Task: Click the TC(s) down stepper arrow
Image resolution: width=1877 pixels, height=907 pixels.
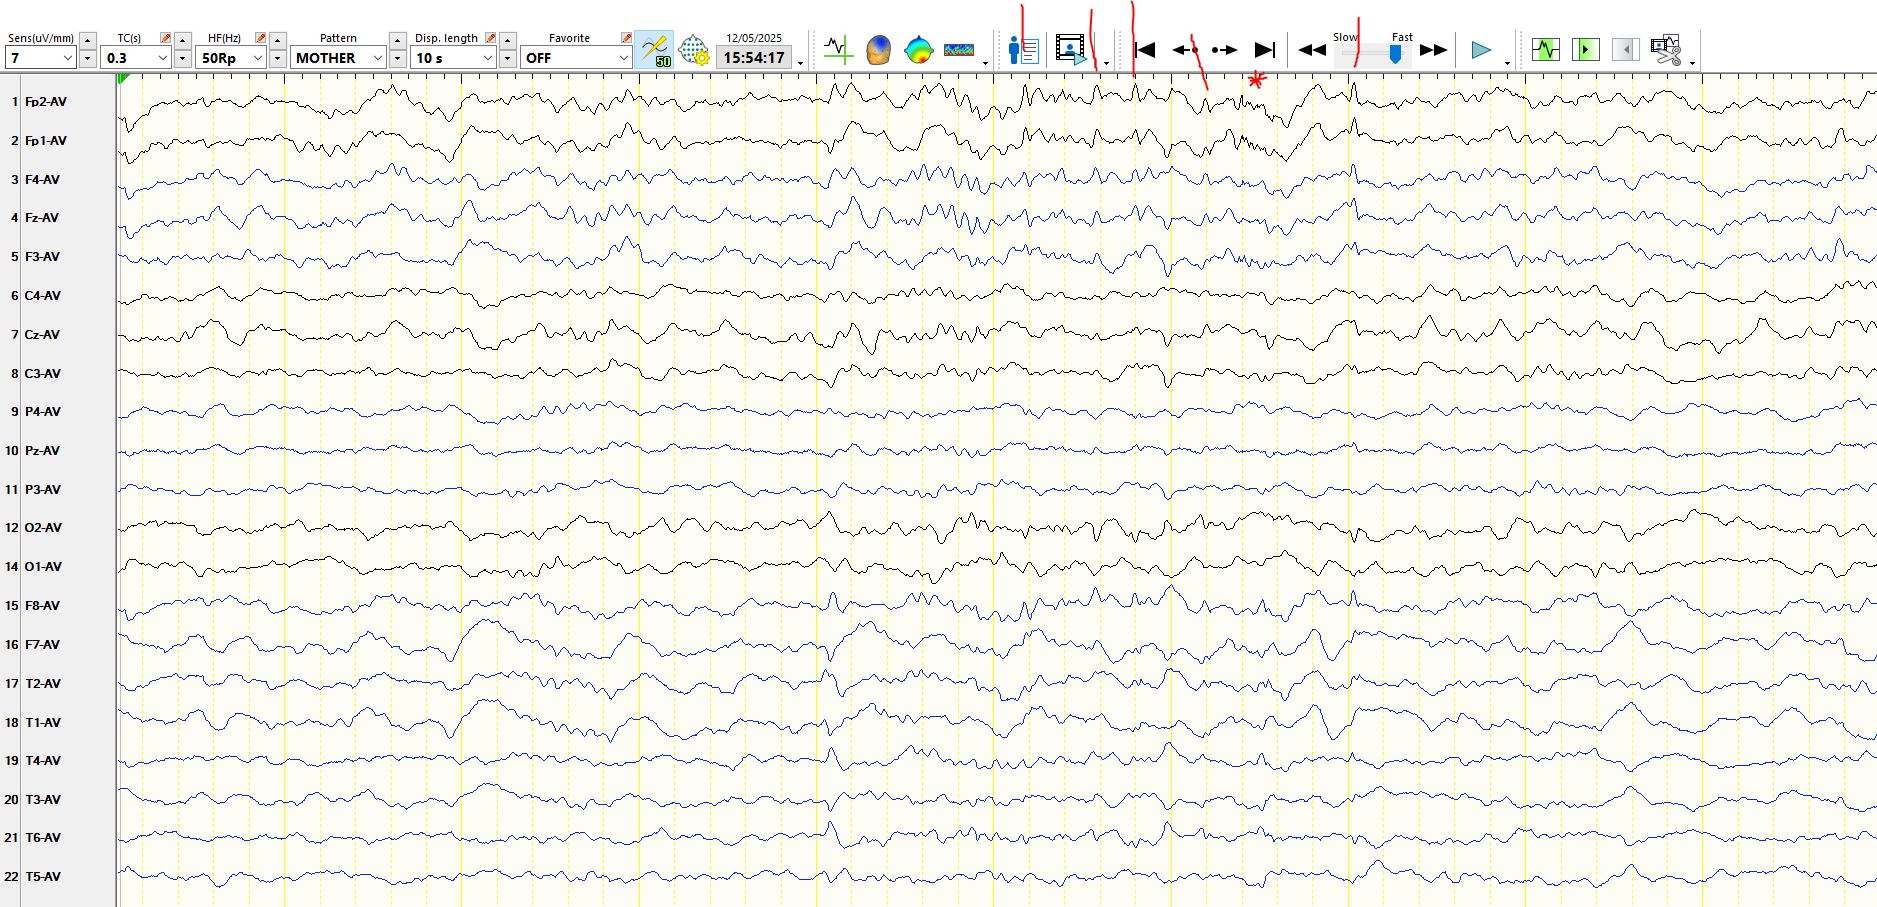Action: pyautogui.click(x=183, y=58)
